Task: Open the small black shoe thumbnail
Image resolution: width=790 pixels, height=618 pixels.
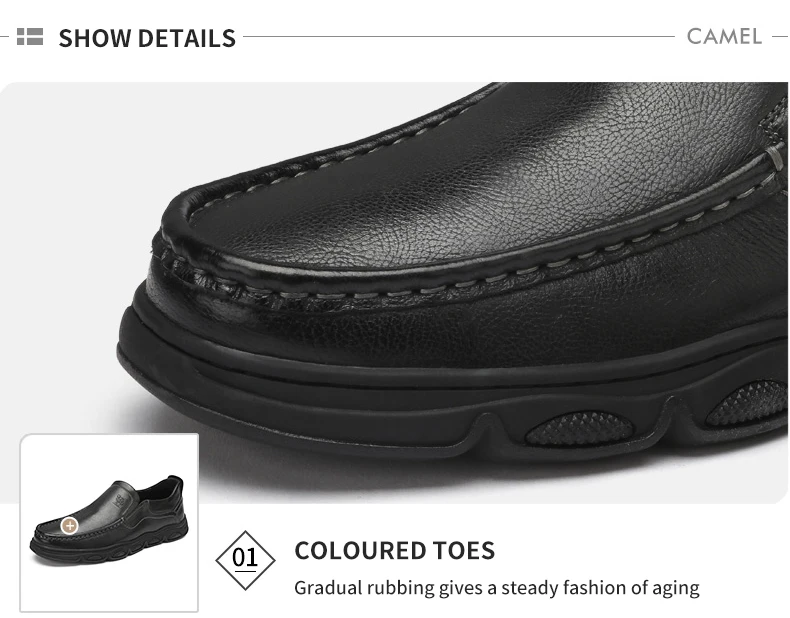Action: point(109,523)
